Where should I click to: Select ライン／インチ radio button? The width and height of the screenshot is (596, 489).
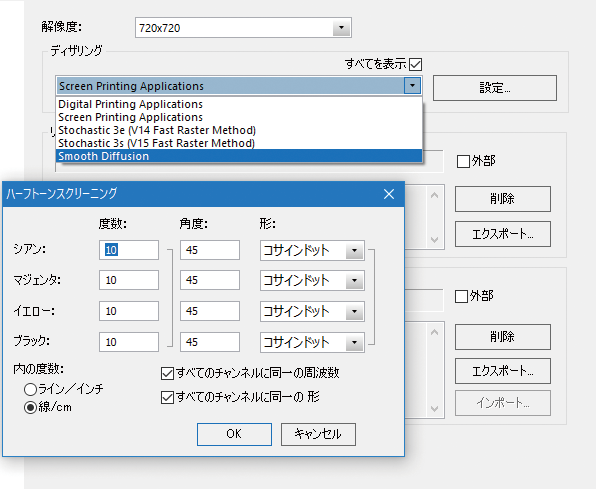[x=30, y=389]
